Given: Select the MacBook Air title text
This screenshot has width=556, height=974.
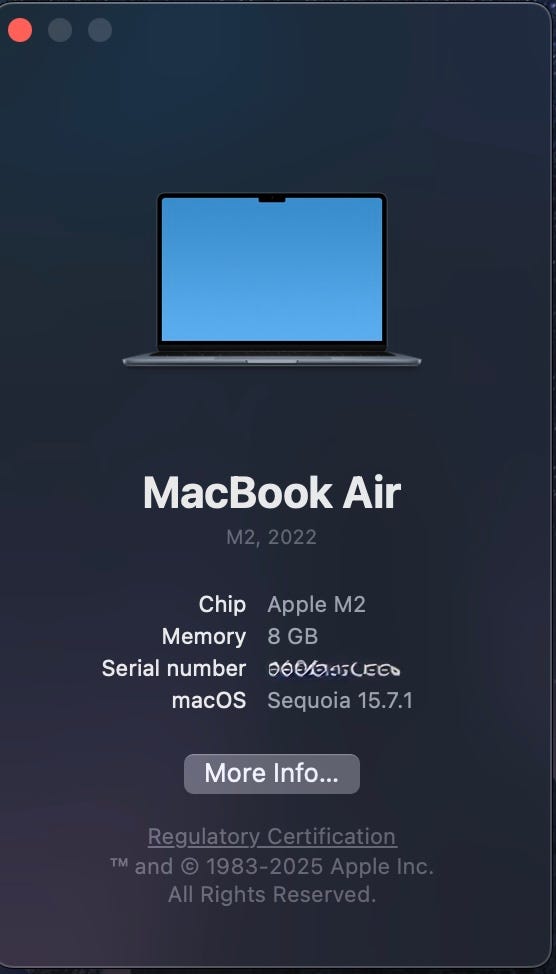Looking at the screenshot, I should [271, 493].
